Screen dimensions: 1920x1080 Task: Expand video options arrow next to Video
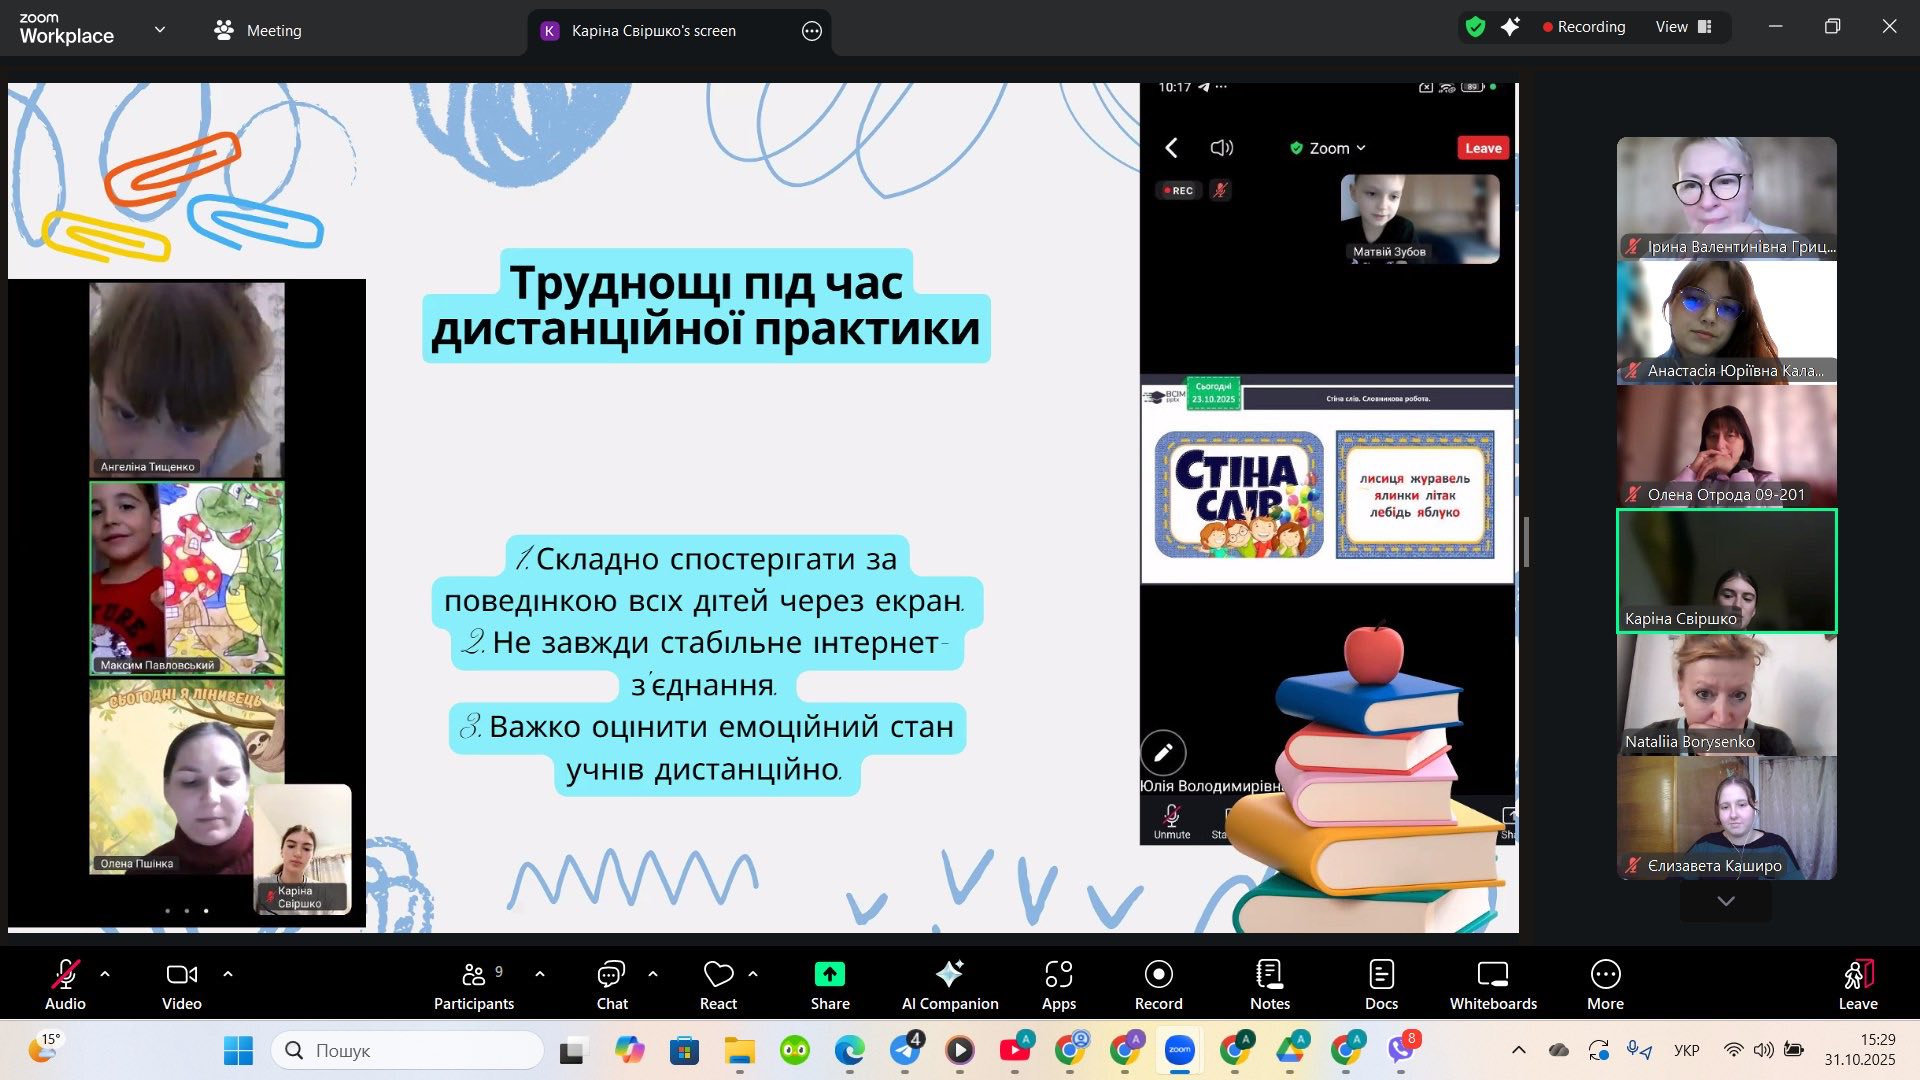(228, 973)
